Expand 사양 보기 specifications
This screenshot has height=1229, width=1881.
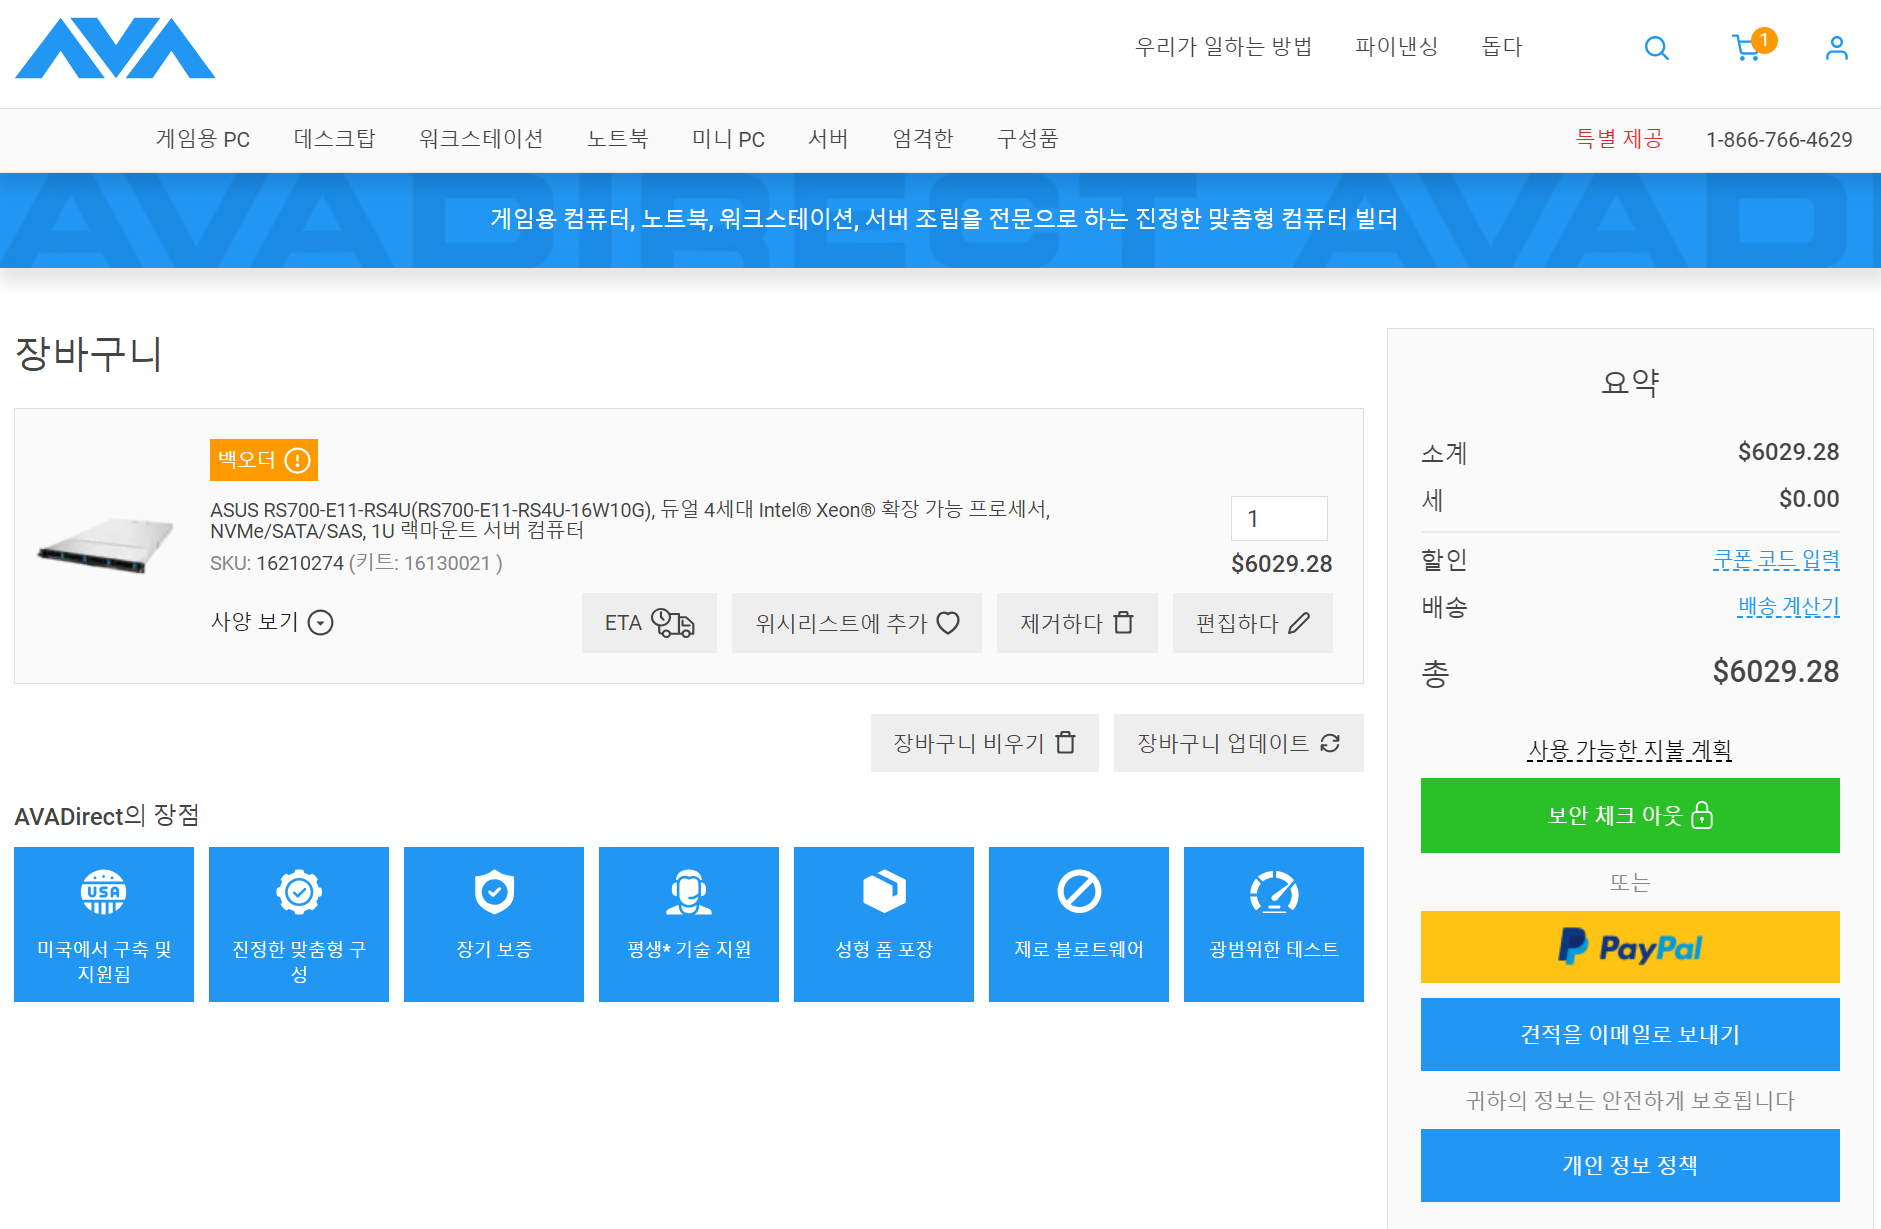(272, 622)
